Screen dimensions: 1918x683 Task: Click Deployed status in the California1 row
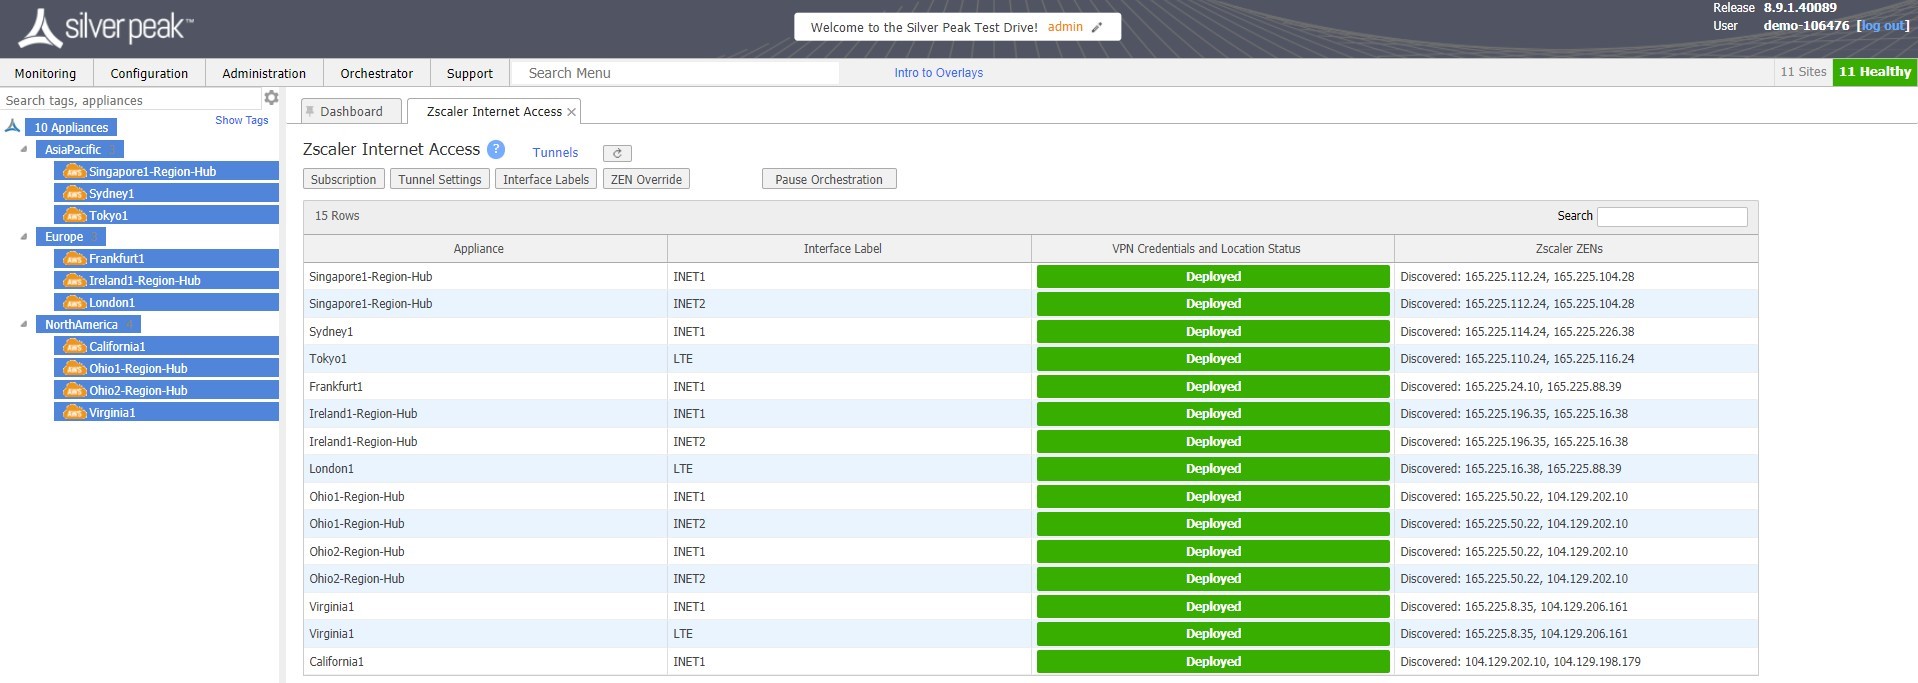1213,662
